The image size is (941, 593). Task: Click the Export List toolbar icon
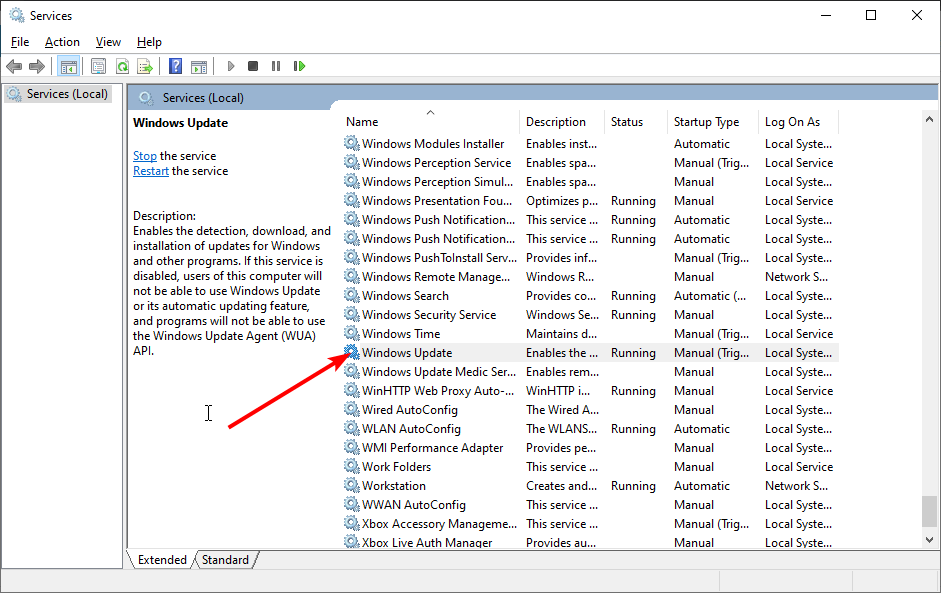(x=145, y=66)
